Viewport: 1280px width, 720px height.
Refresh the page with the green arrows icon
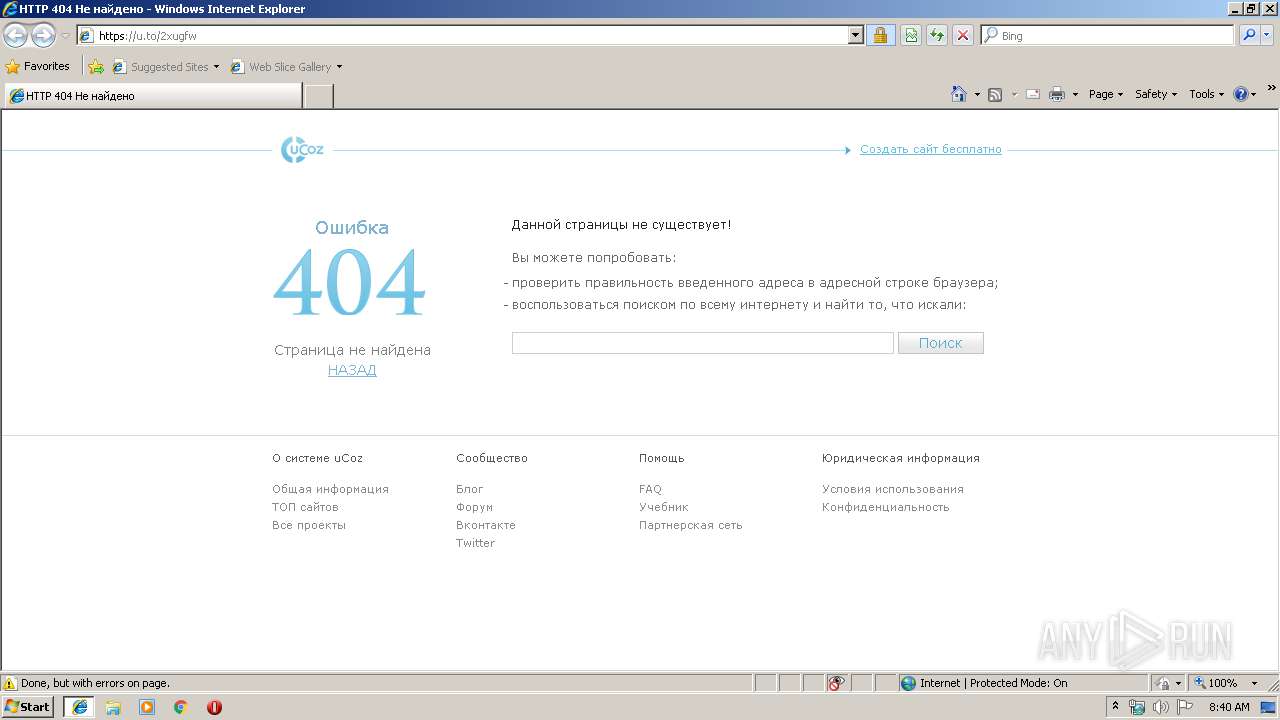click(937, 35)
